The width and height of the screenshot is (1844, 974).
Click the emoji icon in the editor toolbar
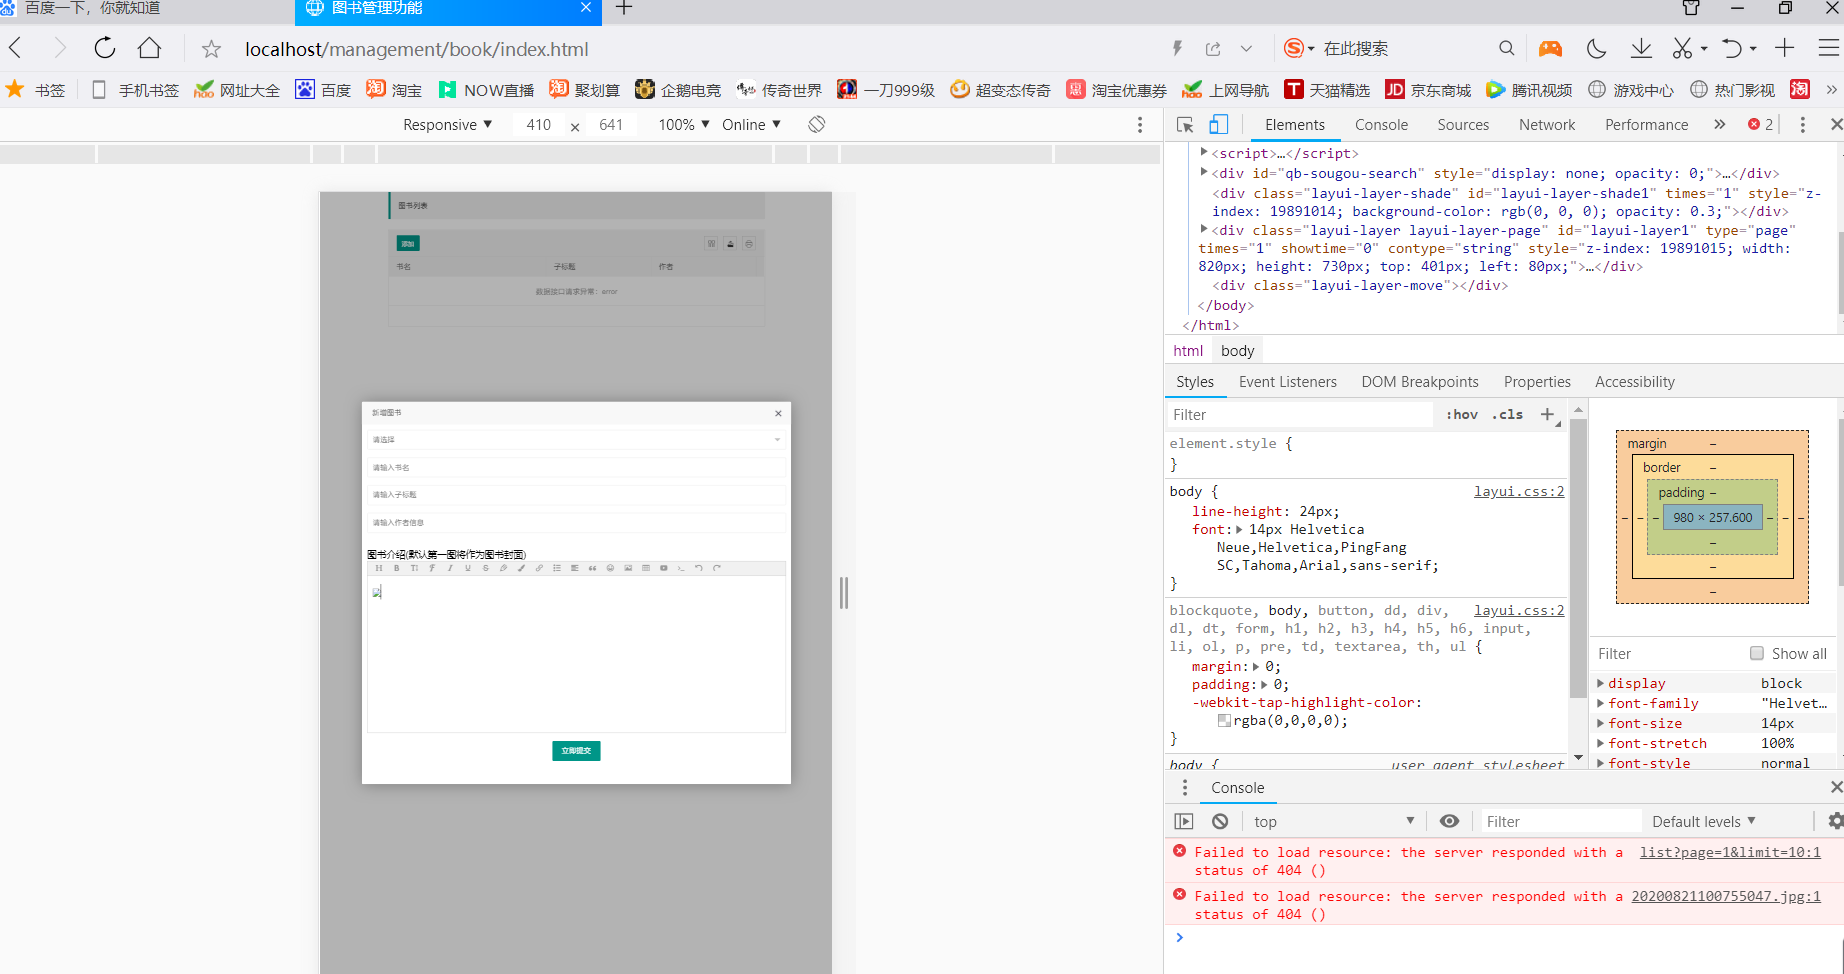tap(610, 568)
